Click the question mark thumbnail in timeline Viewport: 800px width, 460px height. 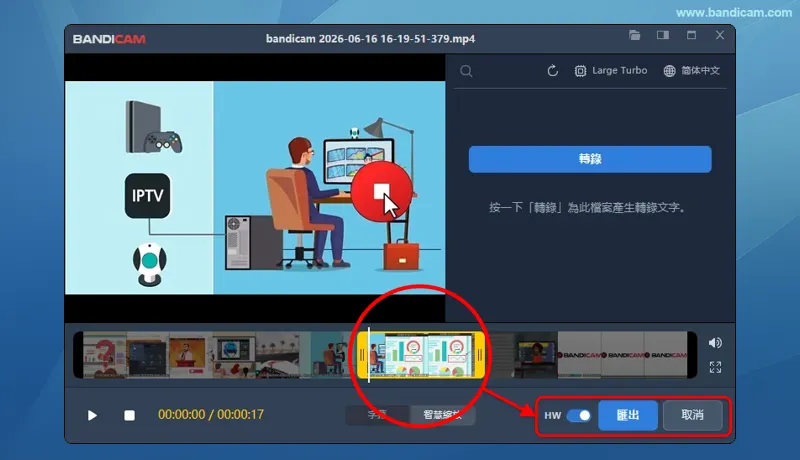point(105,355)
